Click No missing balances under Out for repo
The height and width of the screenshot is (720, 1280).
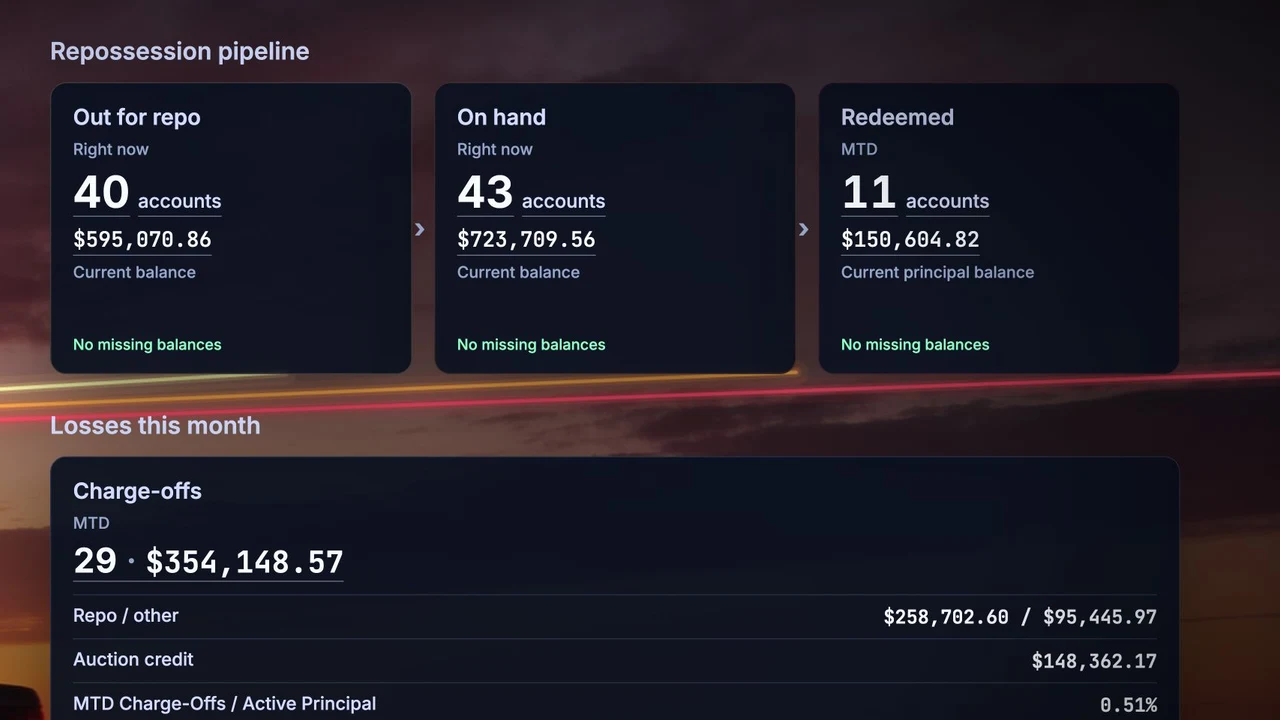(147, 345)
